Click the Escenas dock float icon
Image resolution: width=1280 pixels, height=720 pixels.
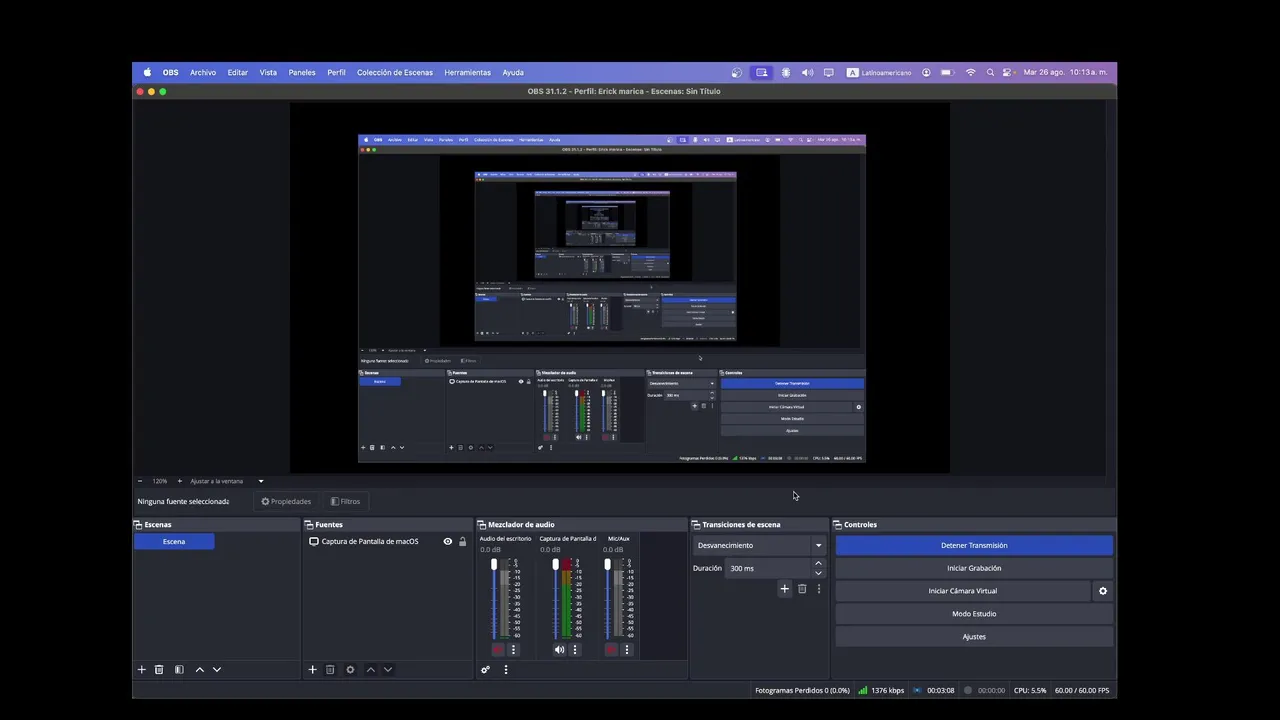pyautogui.click(x=138, y=525)
